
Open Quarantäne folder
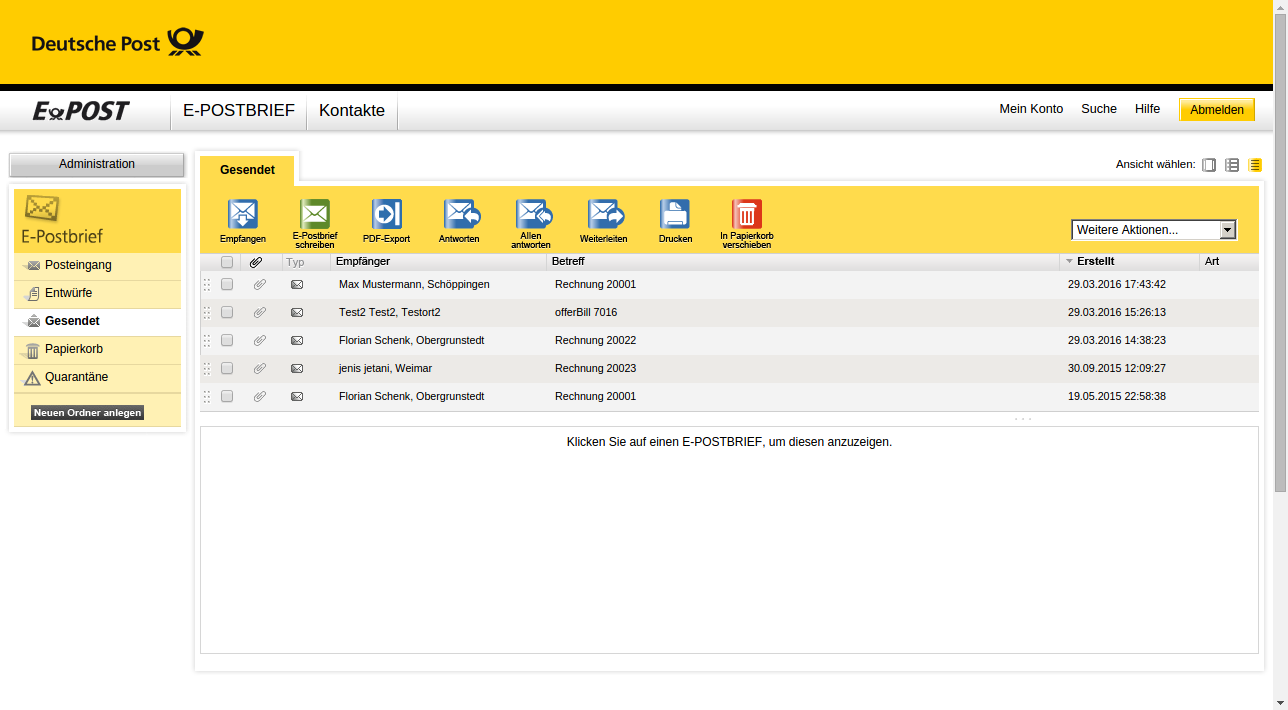point(97,377)
